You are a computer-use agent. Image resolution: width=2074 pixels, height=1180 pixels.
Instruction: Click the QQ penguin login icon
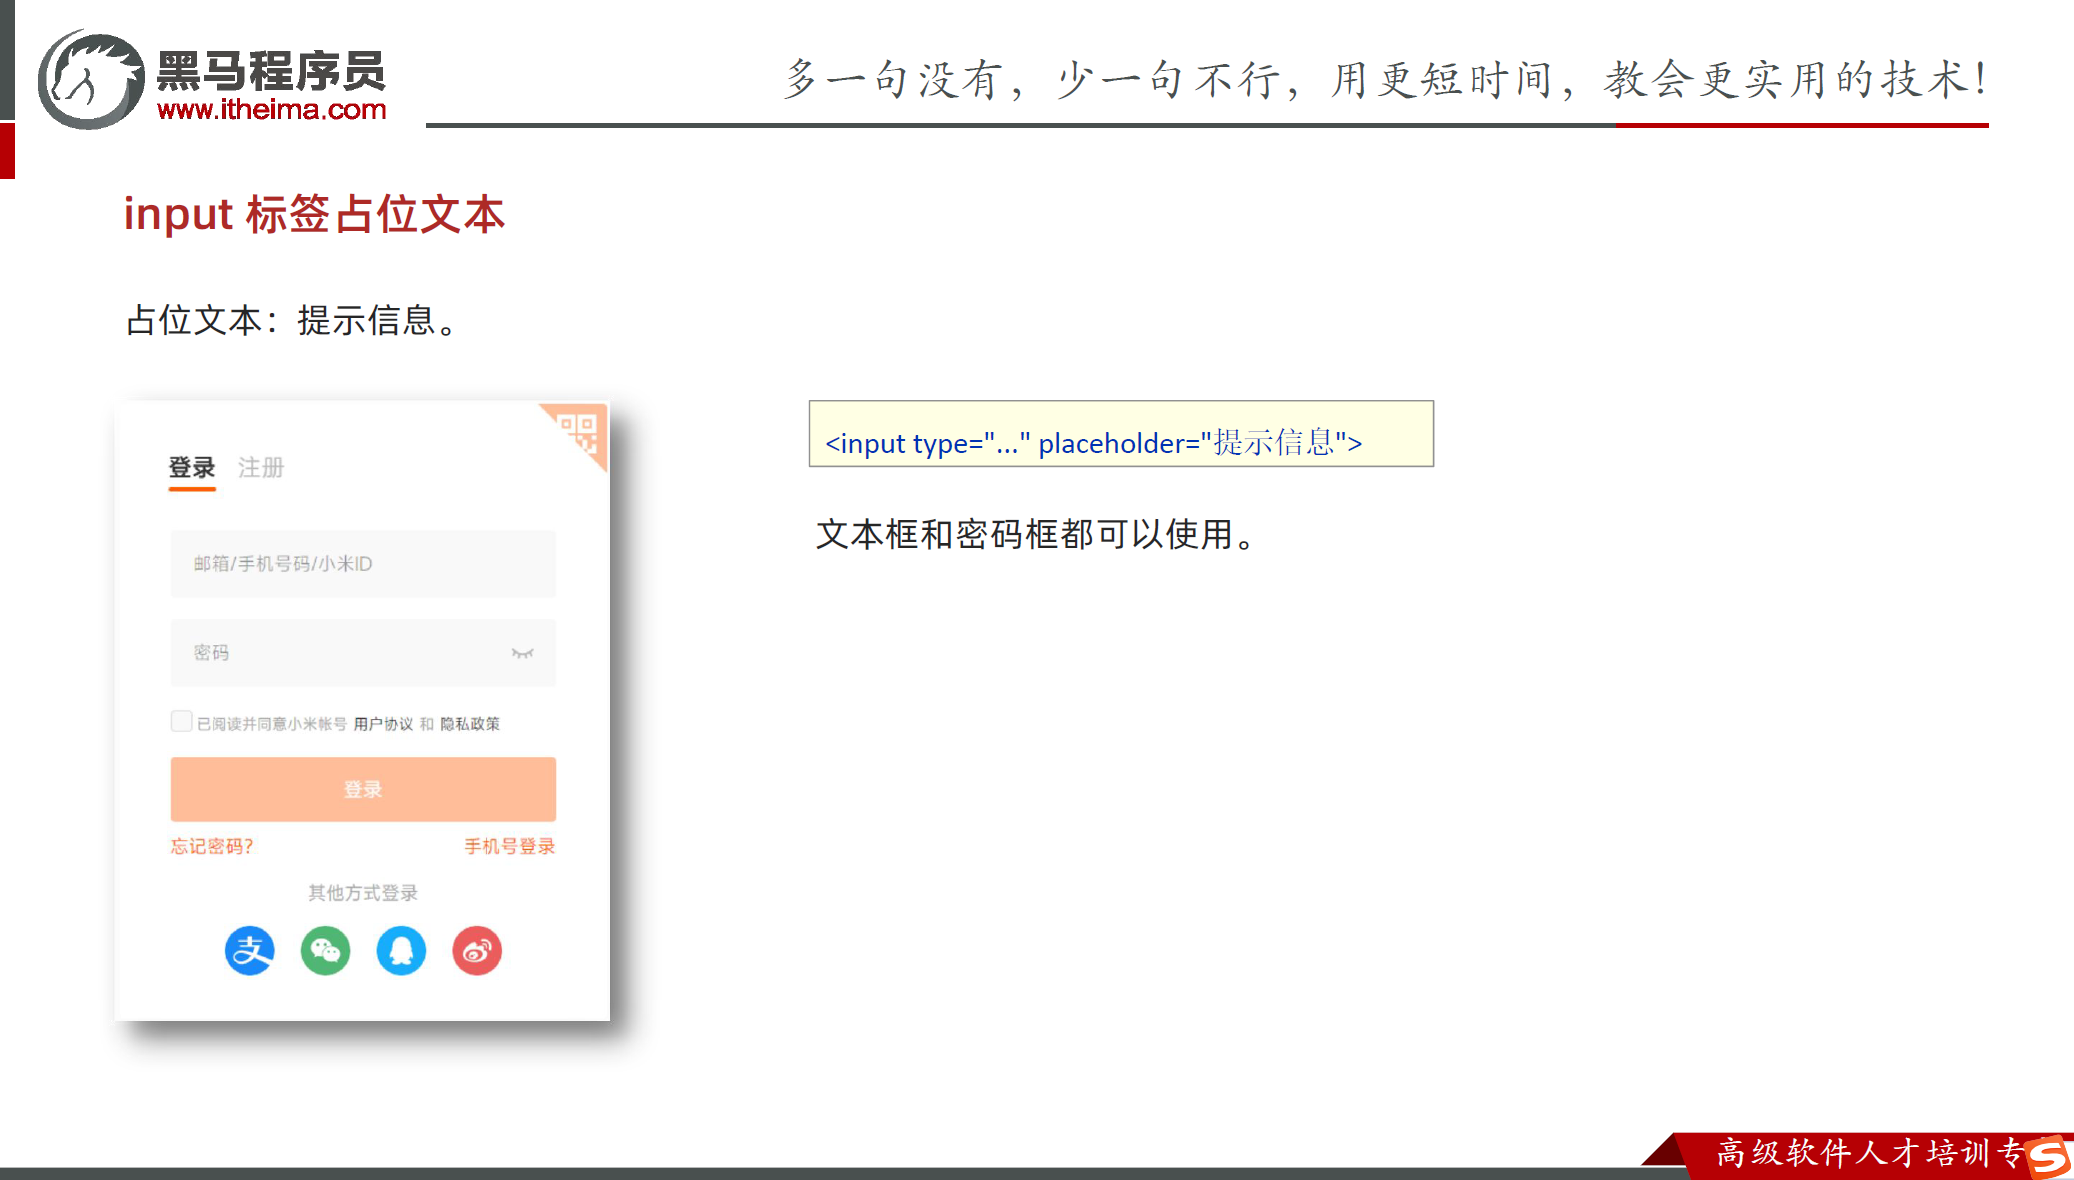pos(401,950)
